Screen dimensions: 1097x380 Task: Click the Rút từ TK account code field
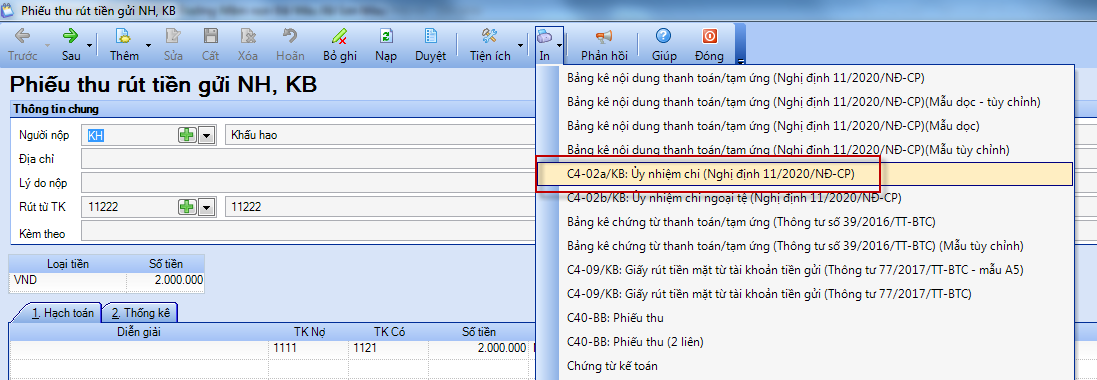point(129,206)
